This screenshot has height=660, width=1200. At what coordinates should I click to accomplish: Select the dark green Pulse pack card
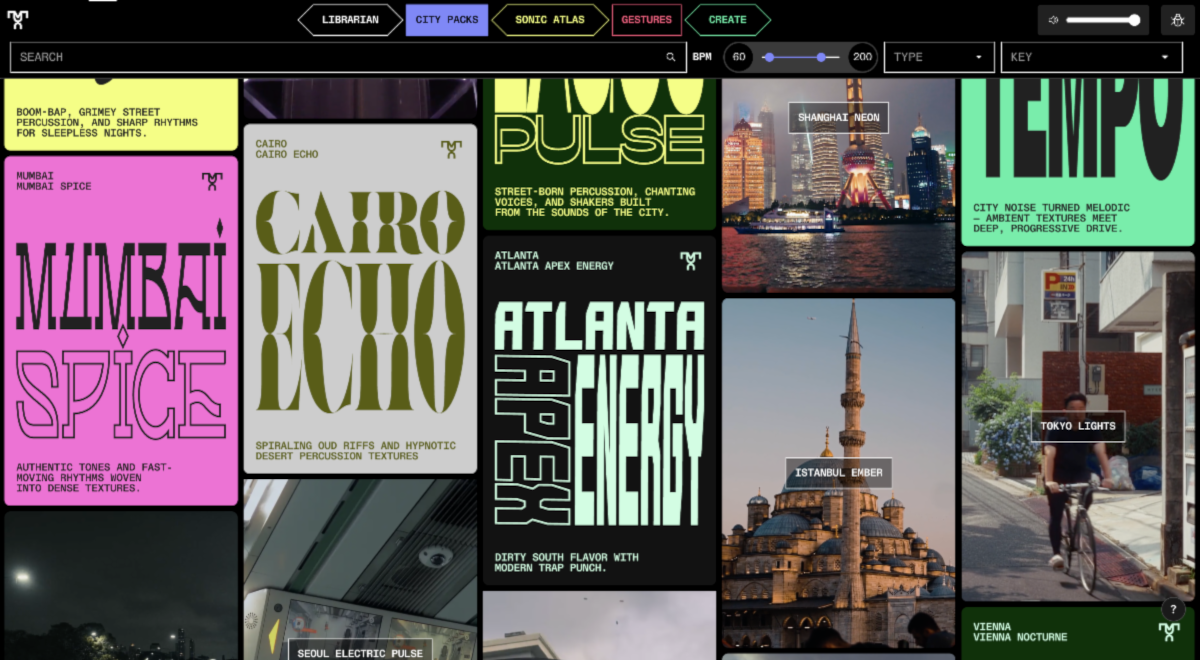click(599, 155)
